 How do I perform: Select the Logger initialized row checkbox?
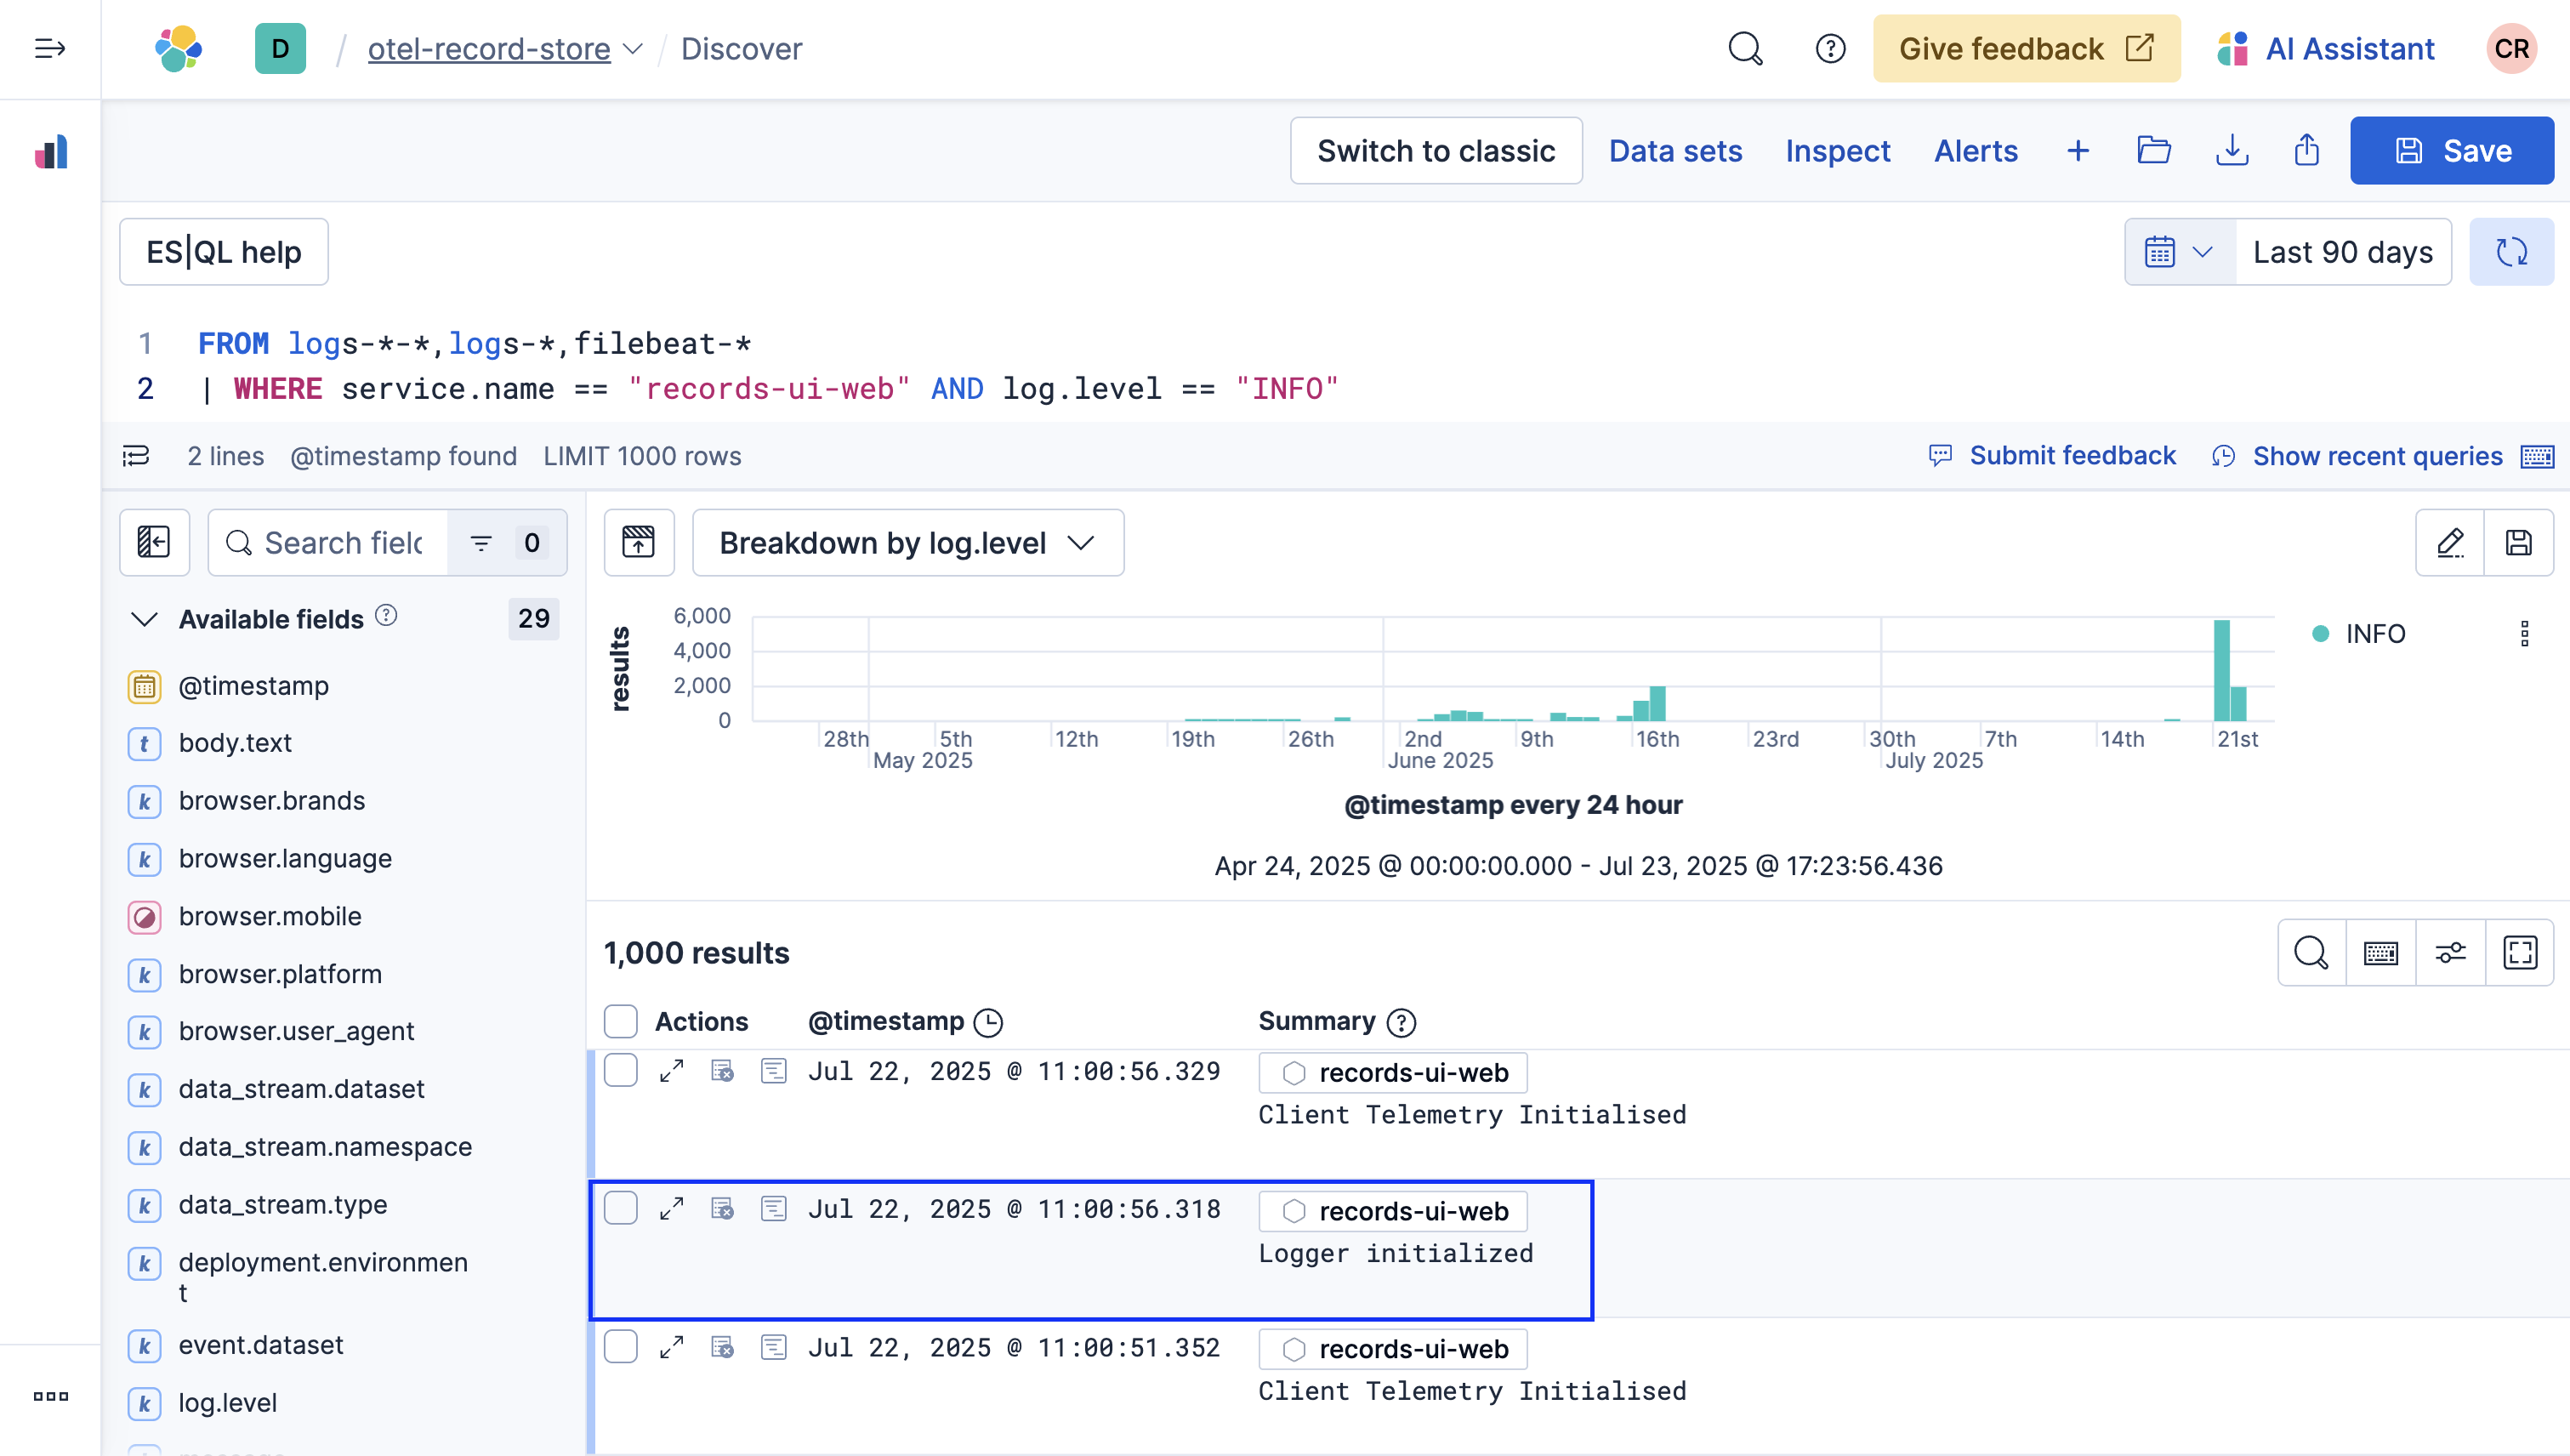621,1209
